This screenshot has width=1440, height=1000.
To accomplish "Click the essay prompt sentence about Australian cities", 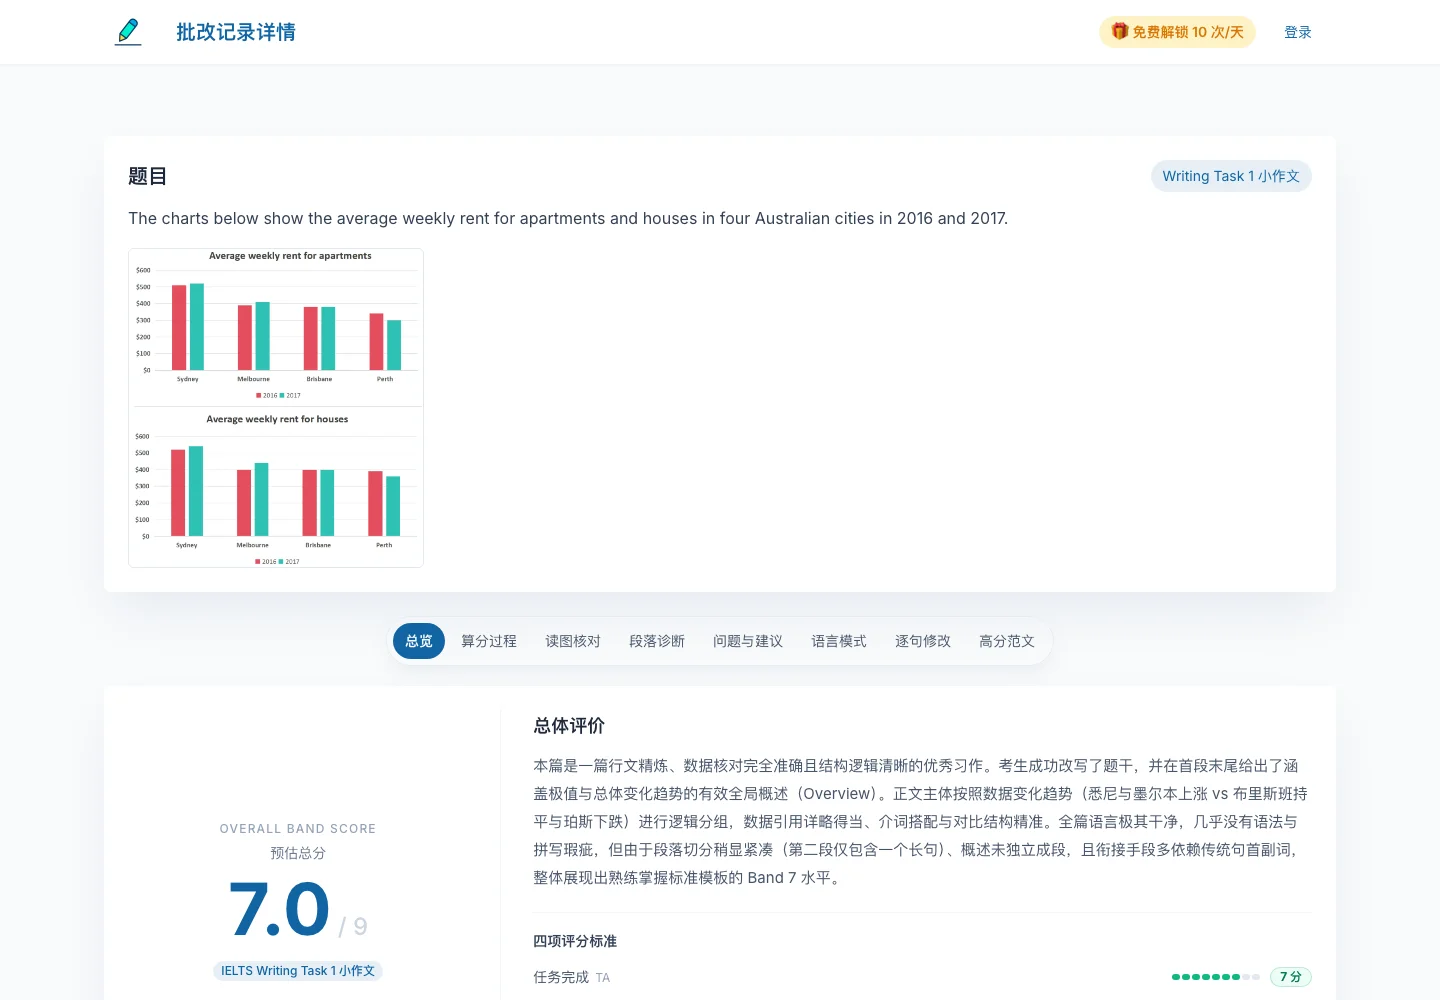I will click(568, 218).
